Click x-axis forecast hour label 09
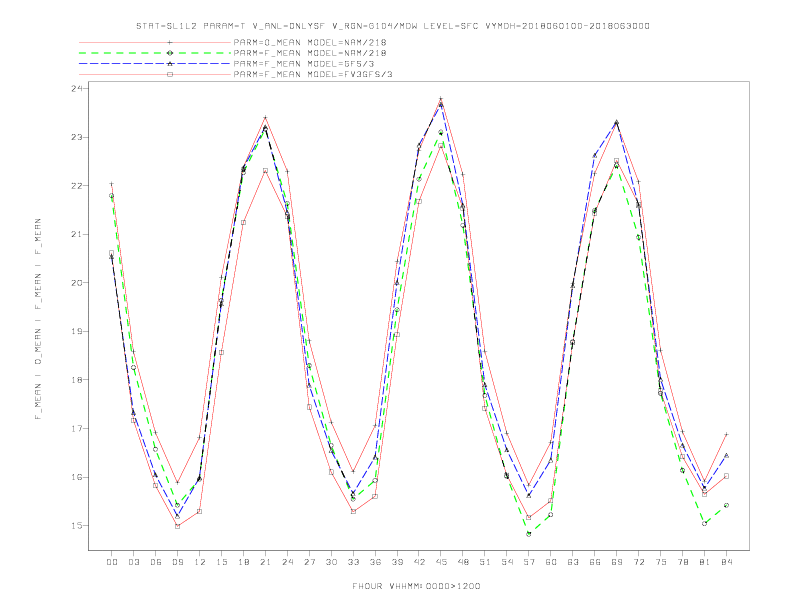Screen dimensions: 792x612 [177, 562]
